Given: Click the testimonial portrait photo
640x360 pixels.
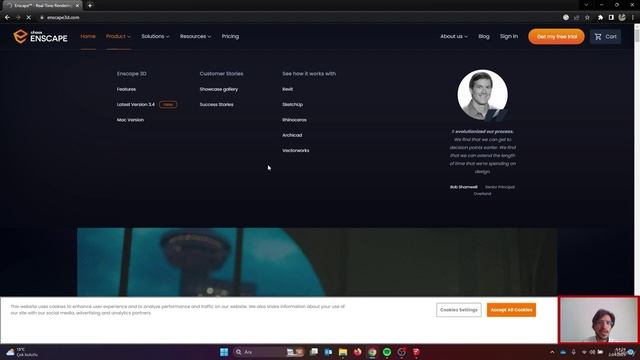Looking at the screenshot, I should (x=482, y=95).
